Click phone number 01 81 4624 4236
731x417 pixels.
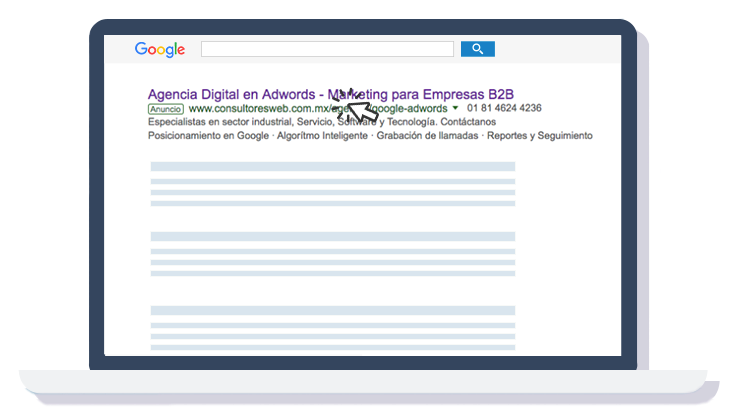click(504, 108)
